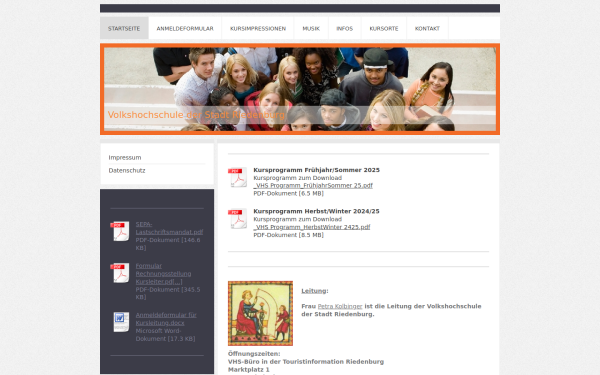Screen dimensions: 600x375
Task: Navigate to the Kursorte page
Action: click(x=384, y=28)
